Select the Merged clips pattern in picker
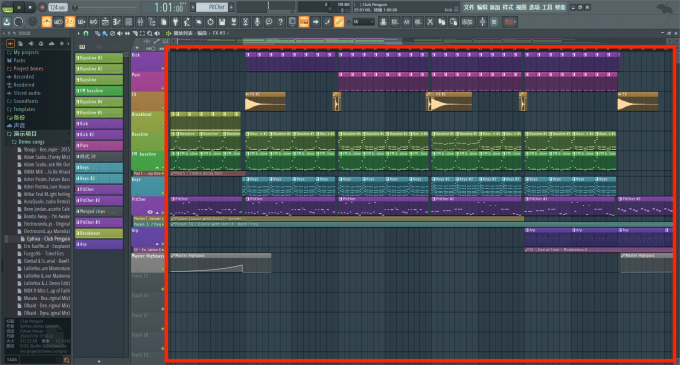This screenshot has height=365, width=680. pyautogui.click(x=99, y=211)
